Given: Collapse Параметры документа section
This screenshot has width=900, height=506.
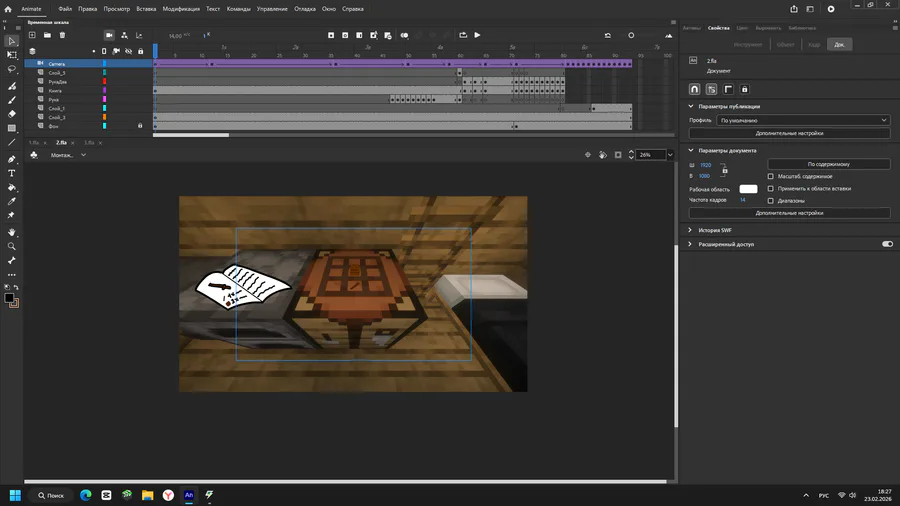Looking at the screenshot, I should [x=690, y=150].
